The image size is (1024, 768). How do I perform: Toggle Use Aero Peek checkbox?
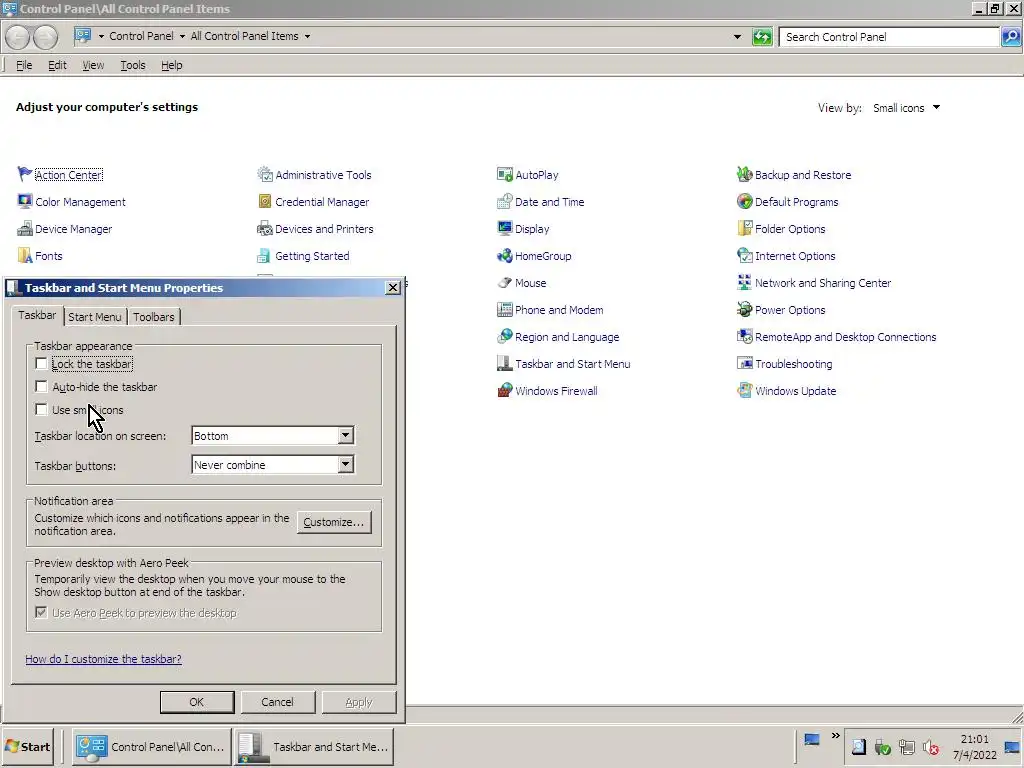click(x=41, y=612)
